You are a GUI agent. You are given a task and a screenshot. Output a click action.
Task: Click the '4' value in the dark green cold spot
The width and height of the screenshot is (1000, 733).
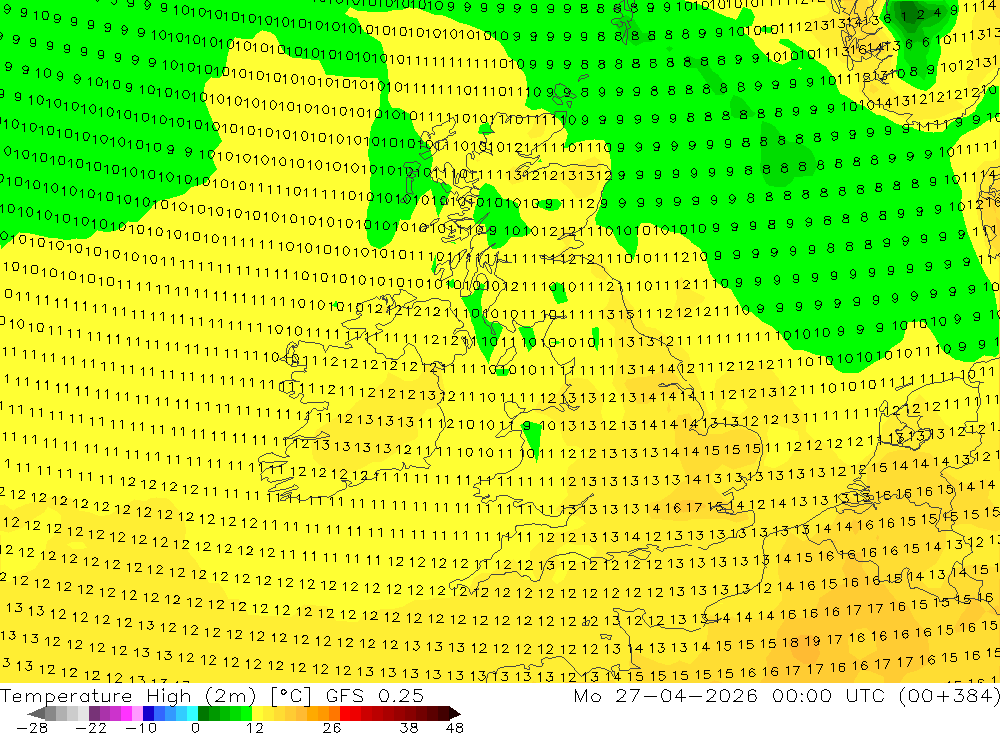tap(938, 13)
